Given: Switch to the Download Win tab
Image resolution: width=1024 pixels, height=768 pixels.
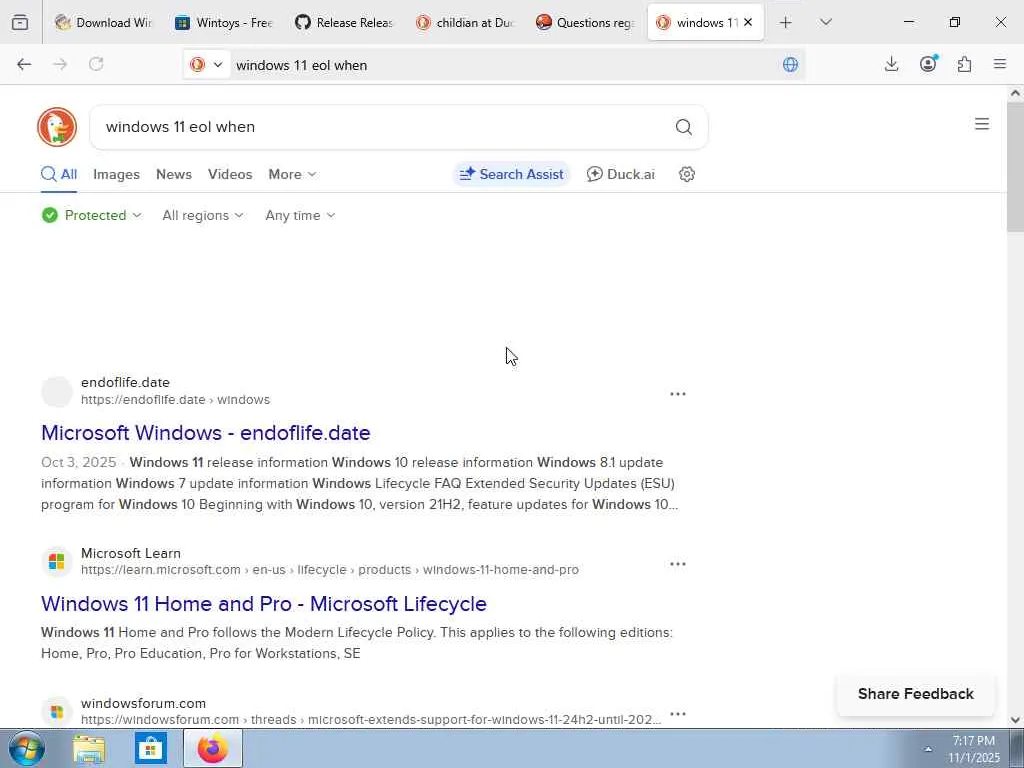Looking at the screenshot, I should (x=104, y=23).
